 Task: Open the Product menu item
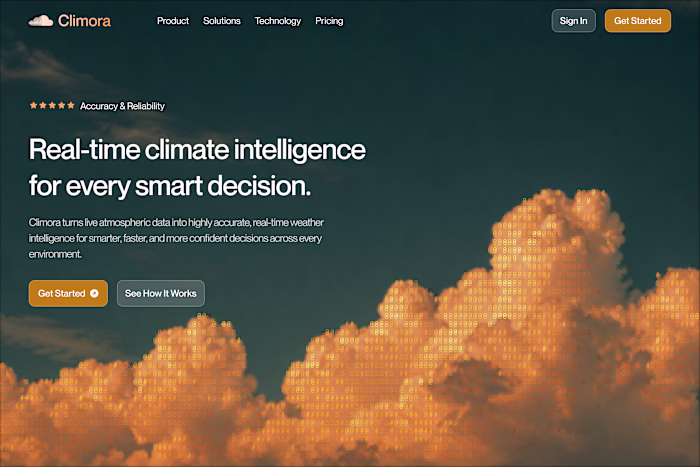[x=173, y=21]
